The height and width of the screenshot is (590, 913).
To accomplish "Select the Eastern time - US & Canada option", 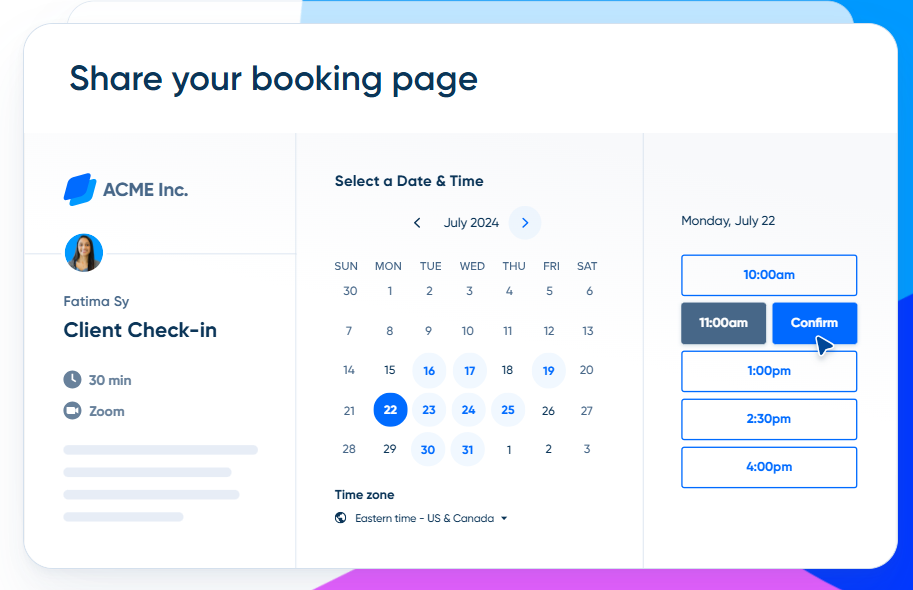I will 424,518.
